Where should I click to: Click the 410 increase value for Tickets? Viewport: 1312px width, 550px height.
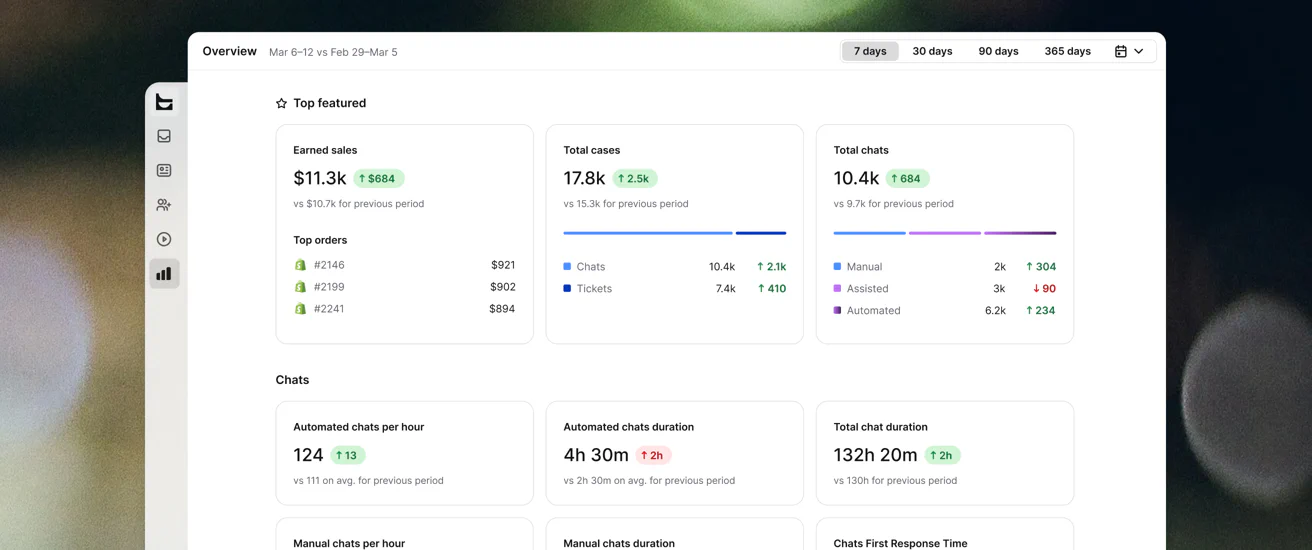coord(771,289)
